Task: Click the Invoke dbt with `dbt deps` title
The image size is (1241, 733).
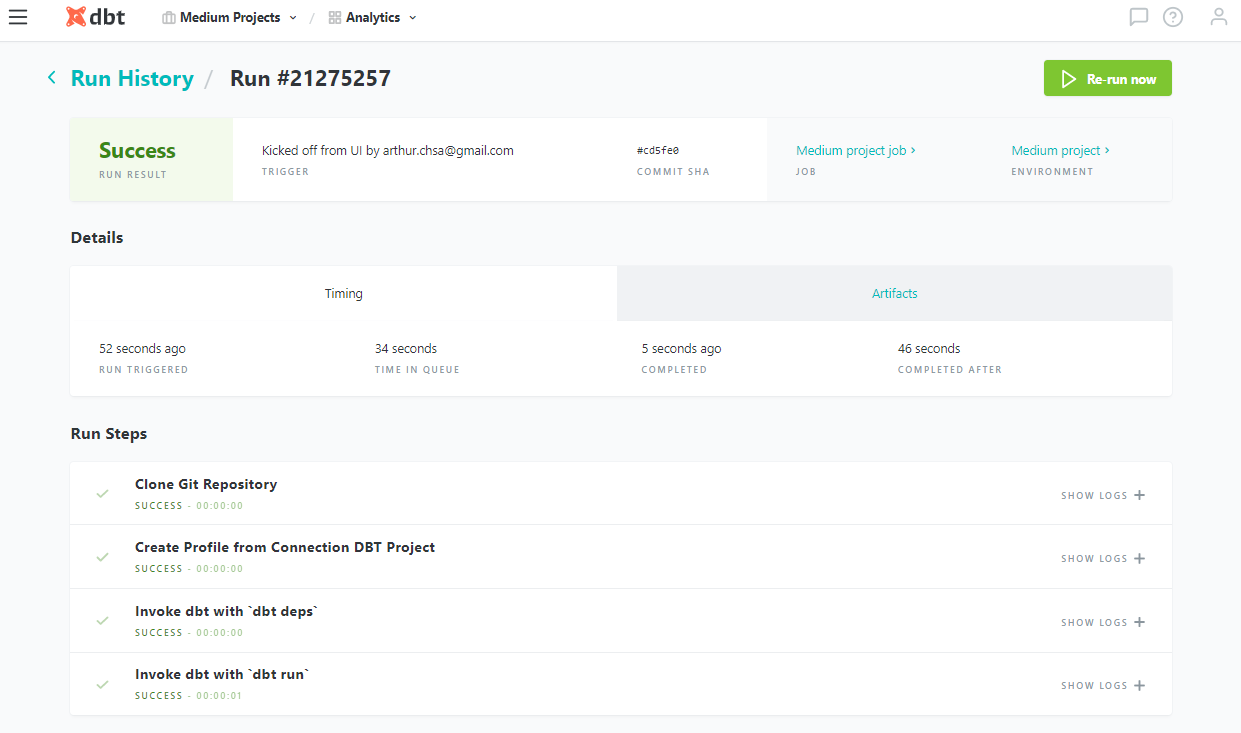Action: click(226, 611)
